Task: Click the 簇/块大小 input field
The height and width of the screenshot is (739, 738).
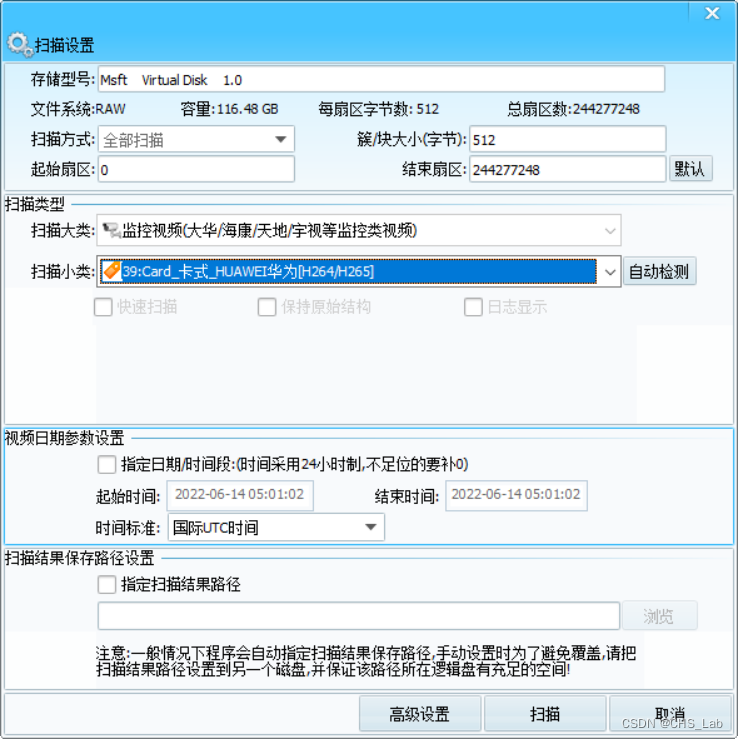Action: coord(567,139)
